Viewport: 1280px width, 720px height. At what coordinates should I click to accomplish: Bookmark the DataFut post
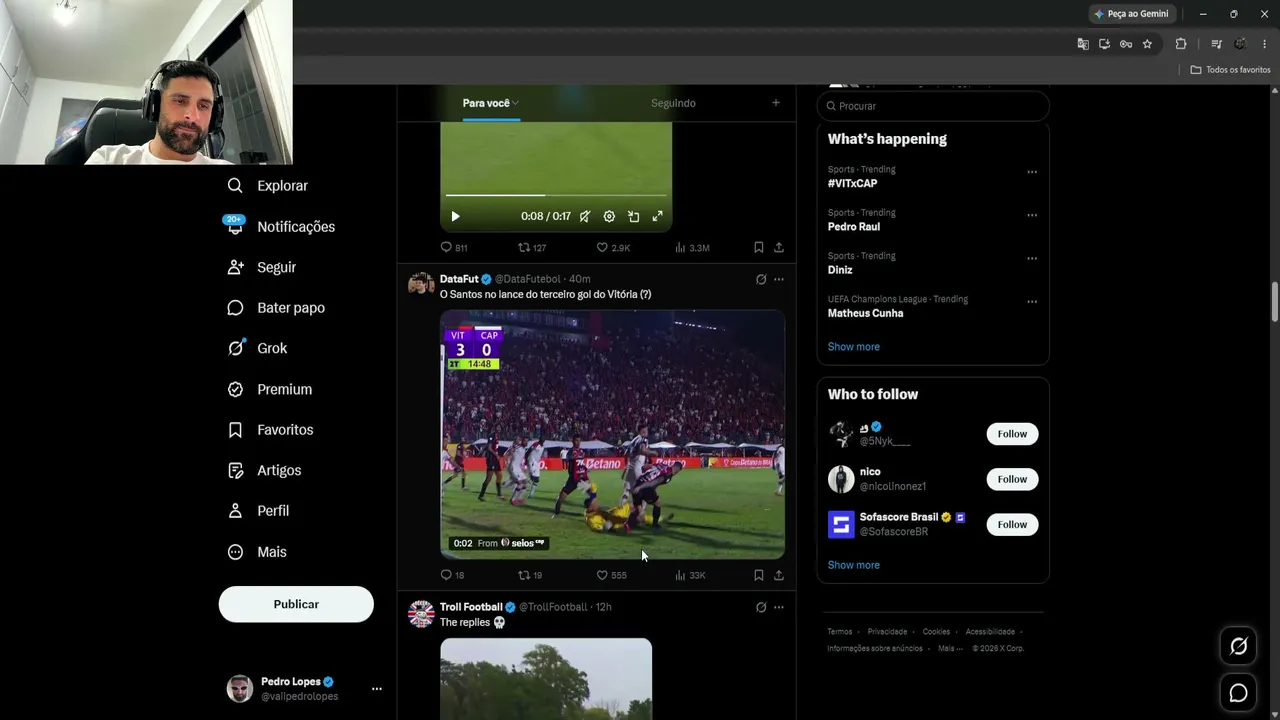[759, 576]
